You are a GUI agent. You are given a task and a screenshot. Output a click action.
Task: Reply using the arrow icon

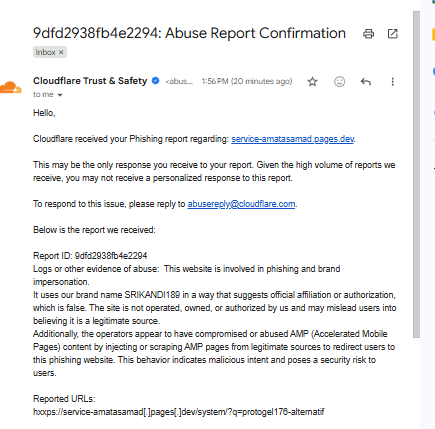[x=366, y=82]
